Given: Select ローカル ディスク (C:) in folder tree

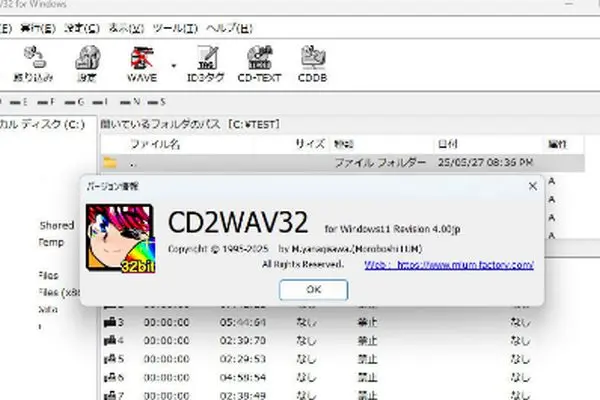Looking at the screenshot, I should tap(42, 124).
